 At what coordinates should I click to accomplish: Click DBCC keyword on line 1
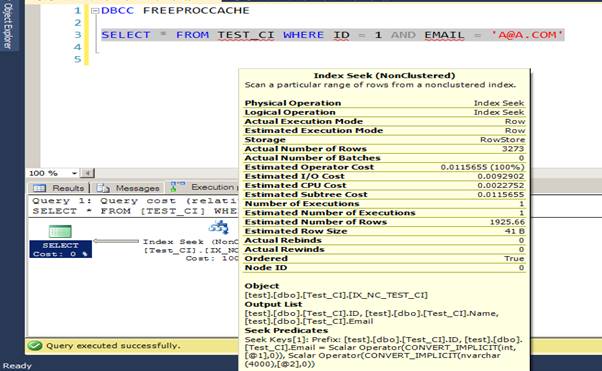point(117,11)
